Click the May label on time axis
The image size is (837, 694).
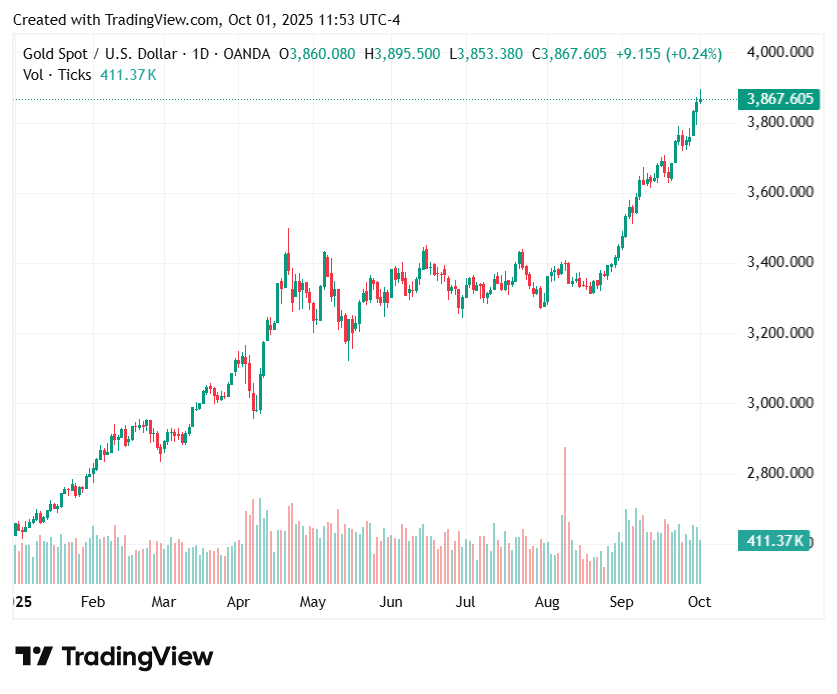(x=313, y=602)
